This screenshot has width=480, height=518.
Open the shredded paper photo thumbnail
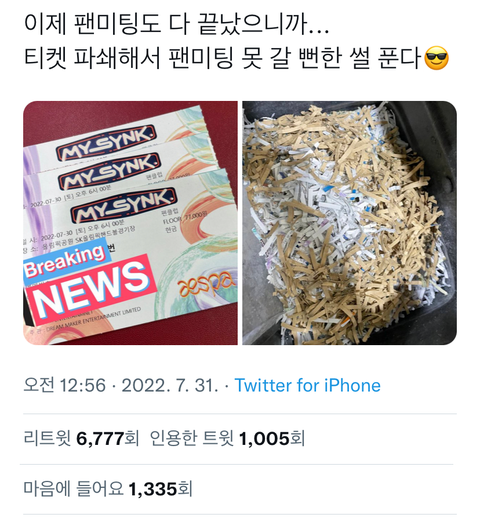349,223
